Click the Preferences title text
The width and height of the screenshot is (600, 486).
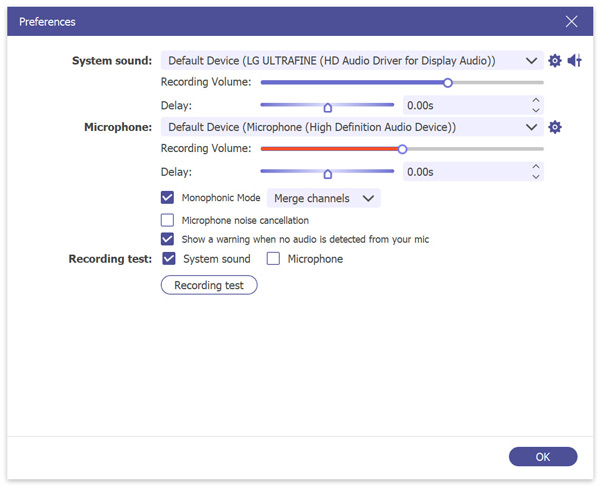pos(47,22)
